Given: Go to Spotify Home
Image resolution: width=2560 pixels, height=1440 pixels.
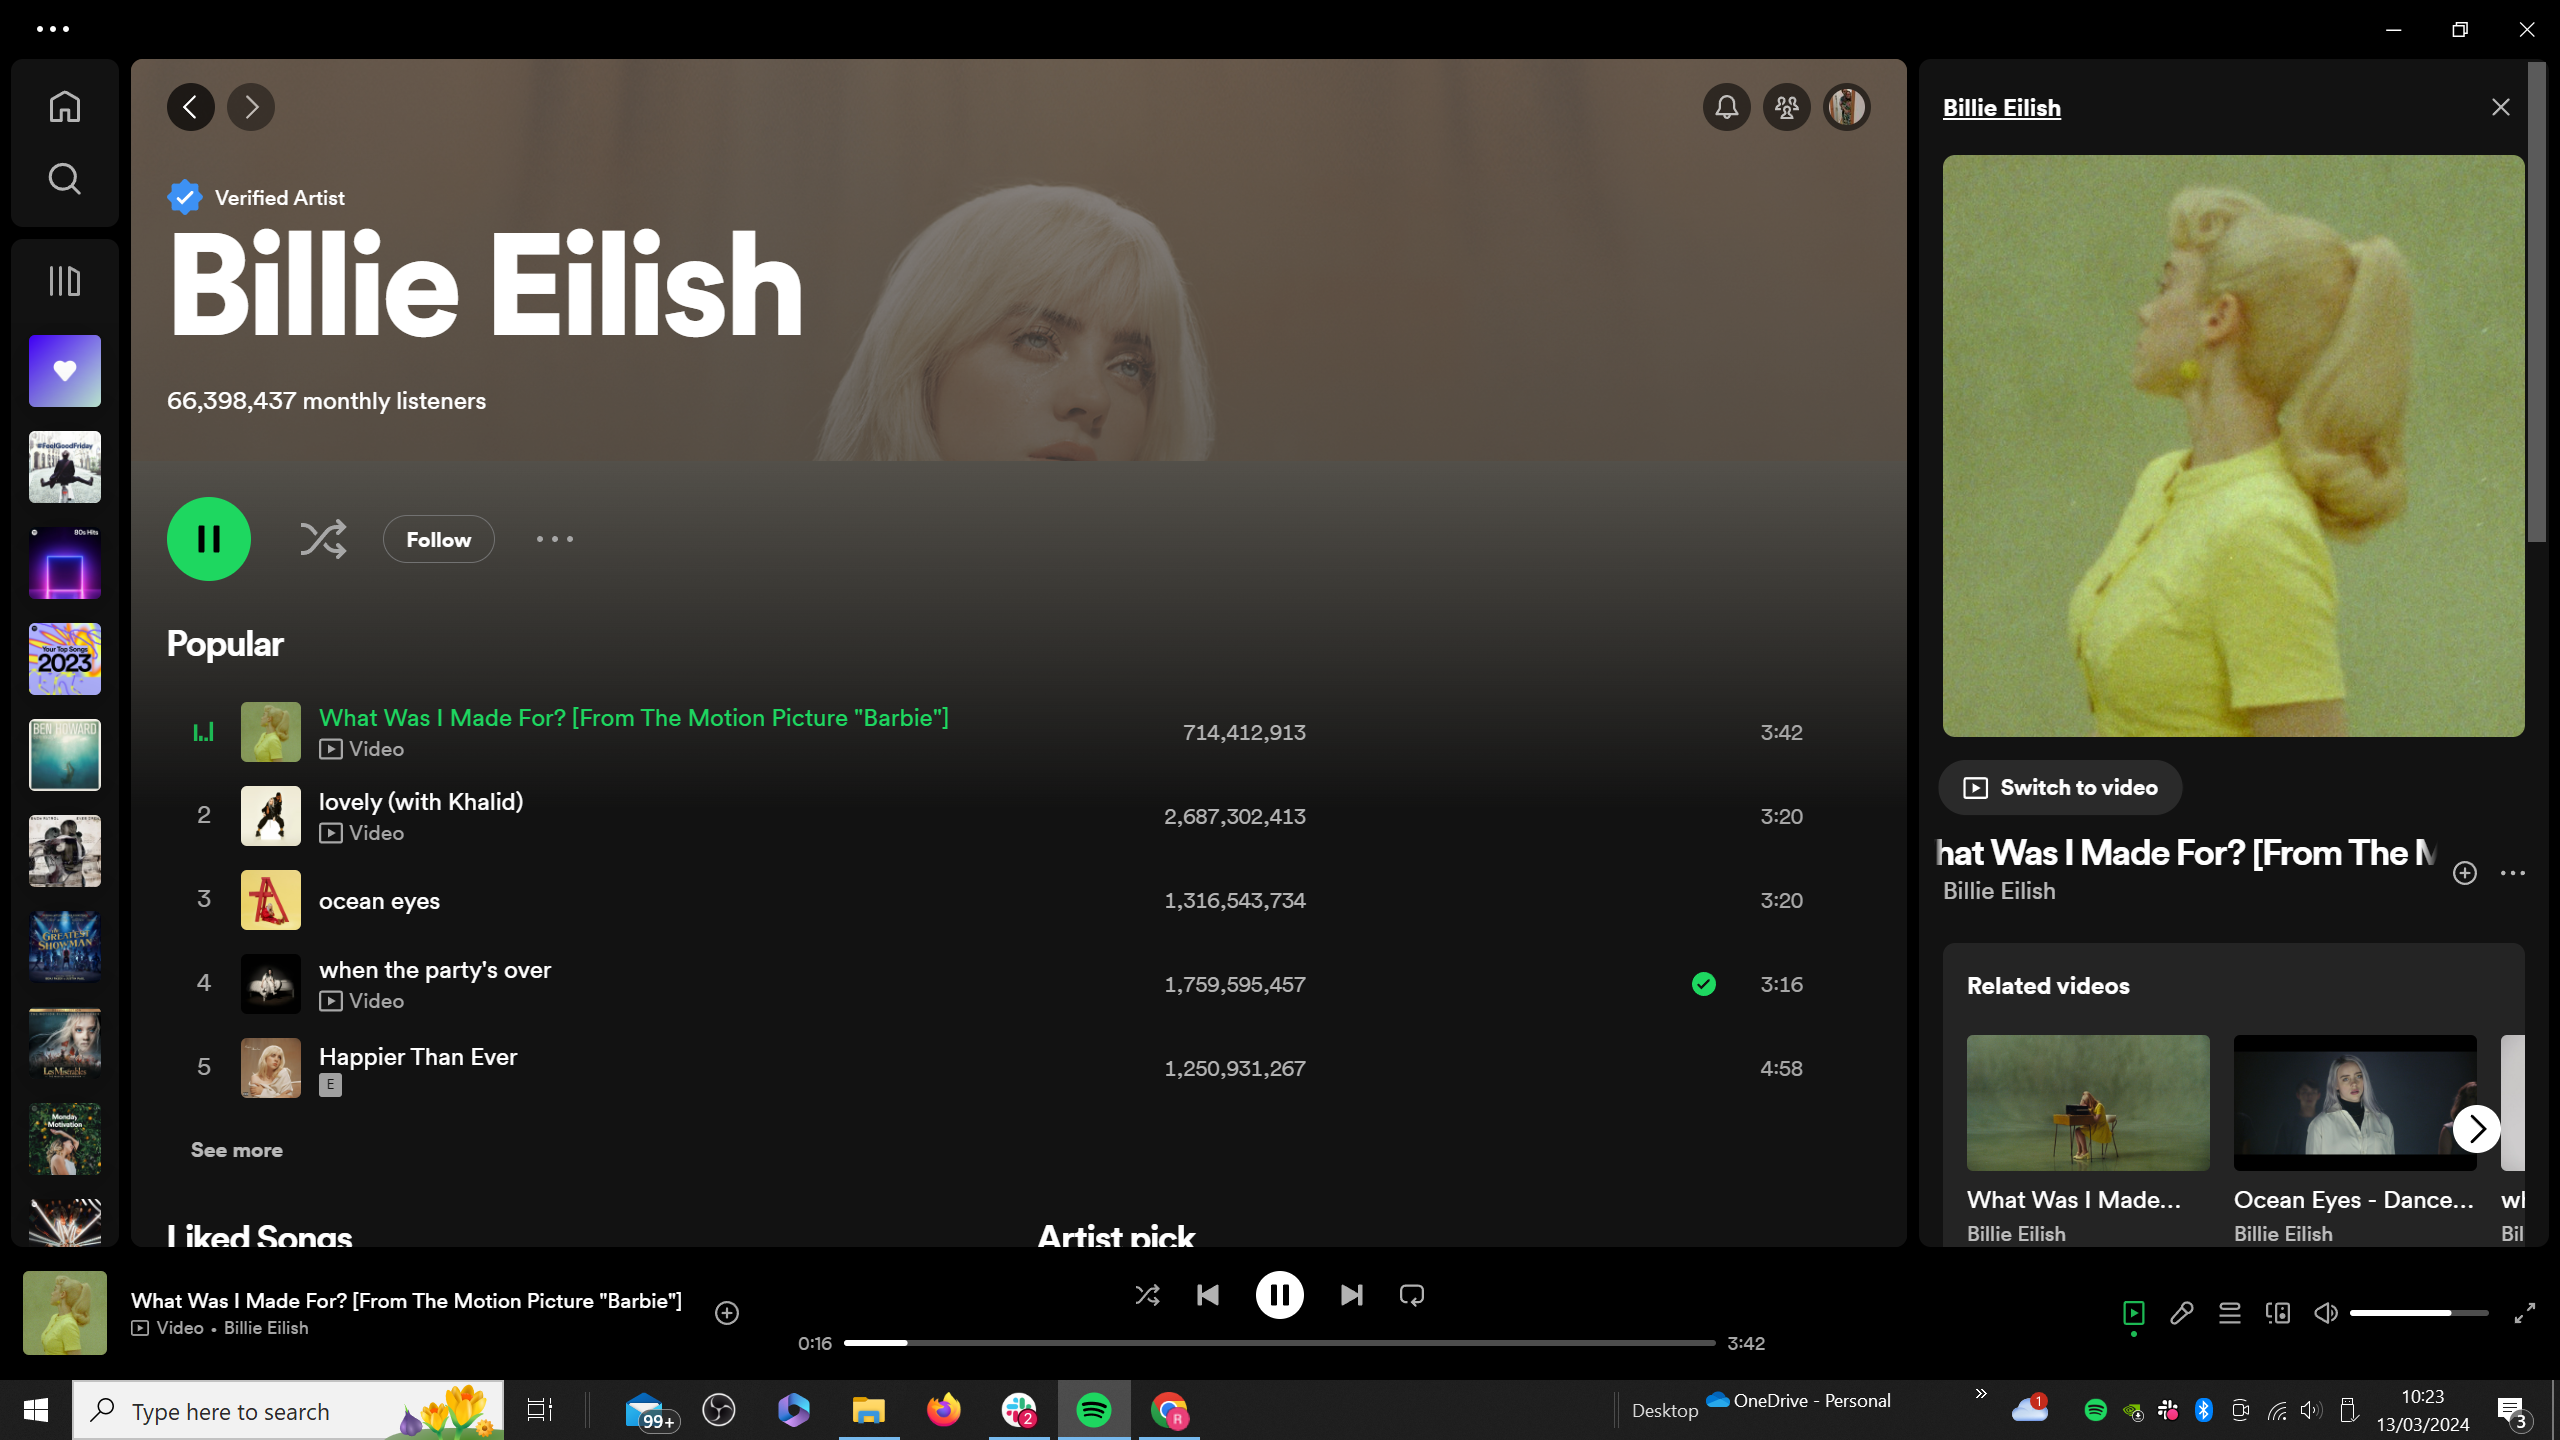Looking at the screenshot, I should pos(65,106).
